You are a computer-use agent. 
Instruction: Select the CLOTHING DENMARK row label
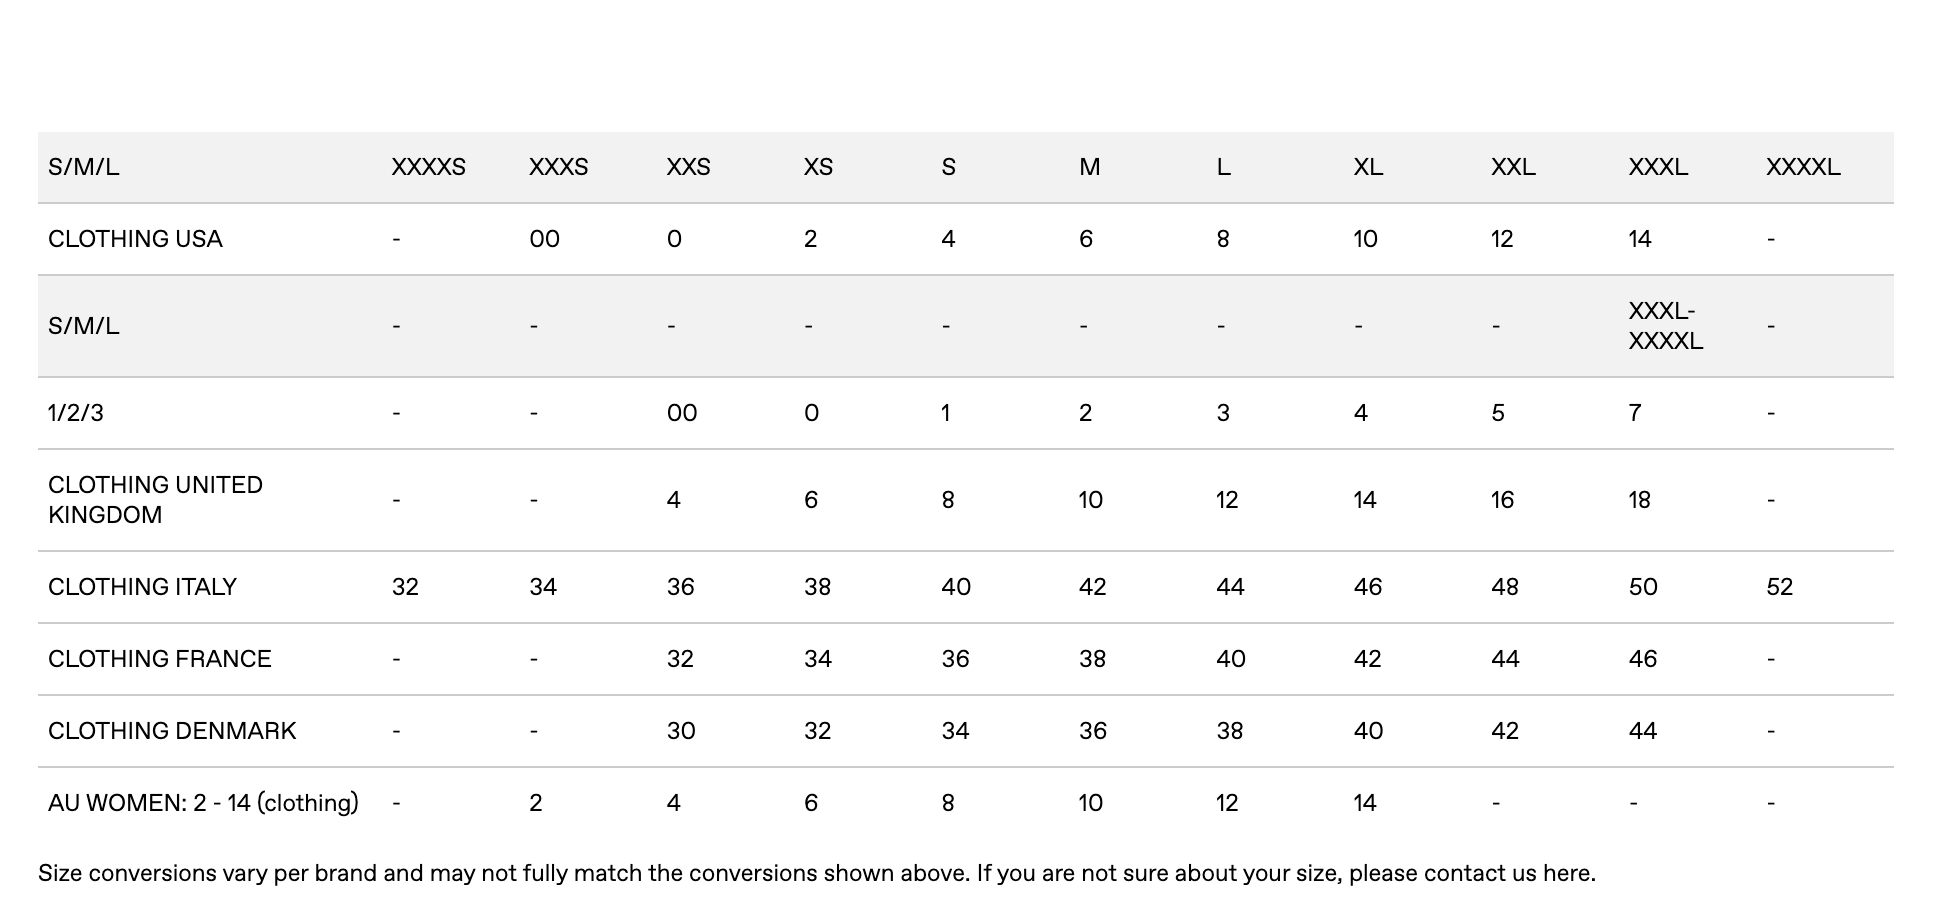(172, 731)
